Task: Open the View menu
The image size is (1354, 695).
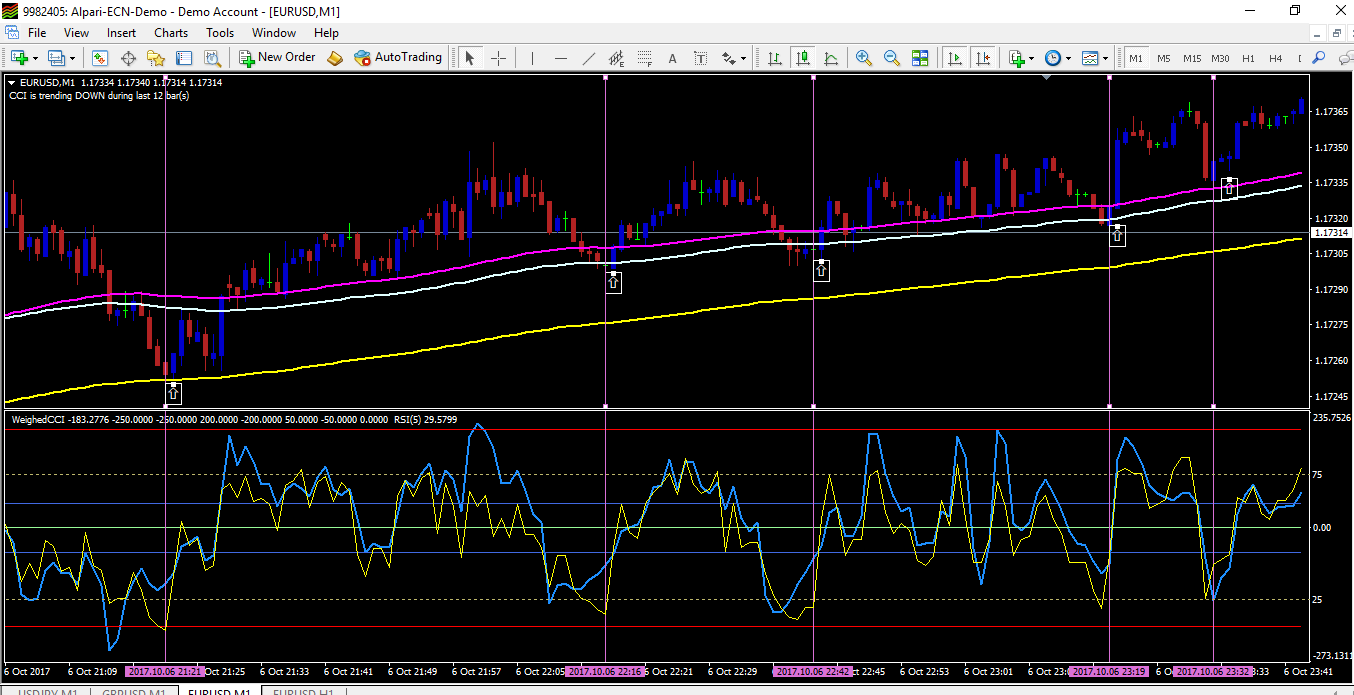Action: [x=76, y=33]
